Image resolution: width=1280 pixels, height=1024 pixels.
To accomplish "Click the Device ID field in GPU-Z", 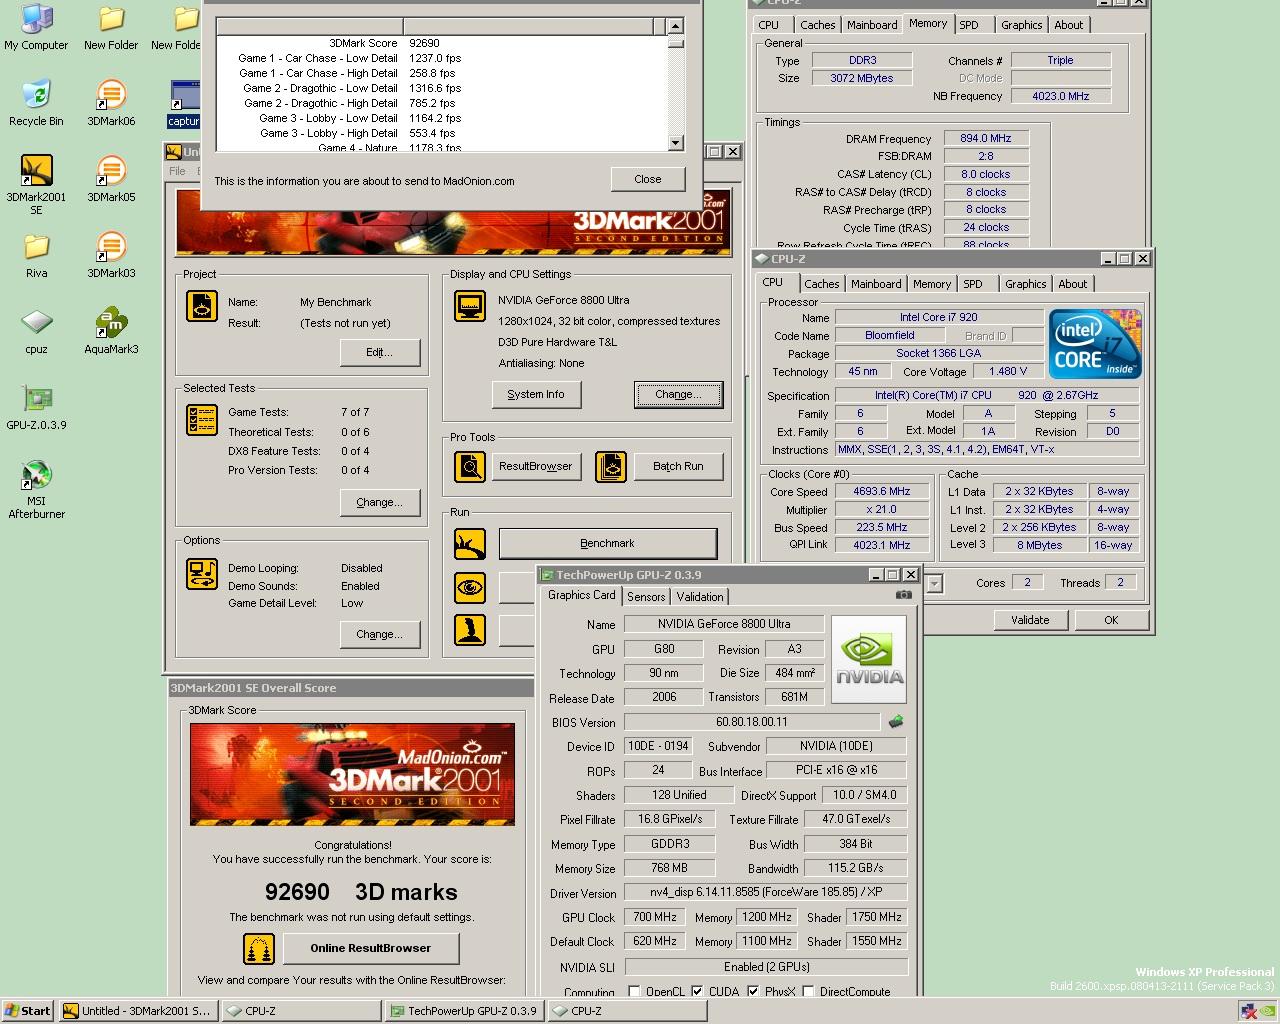I will pos(658,746).
